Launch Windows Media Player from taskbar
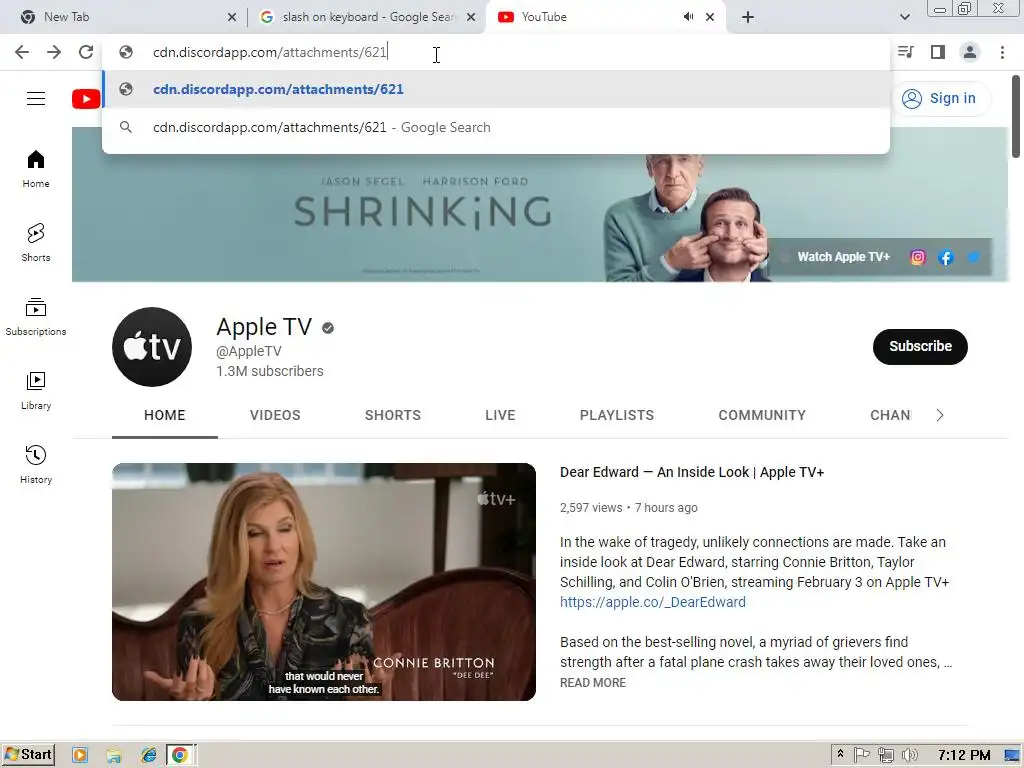This screenshot has width=1024, height=768. (80, 755)
